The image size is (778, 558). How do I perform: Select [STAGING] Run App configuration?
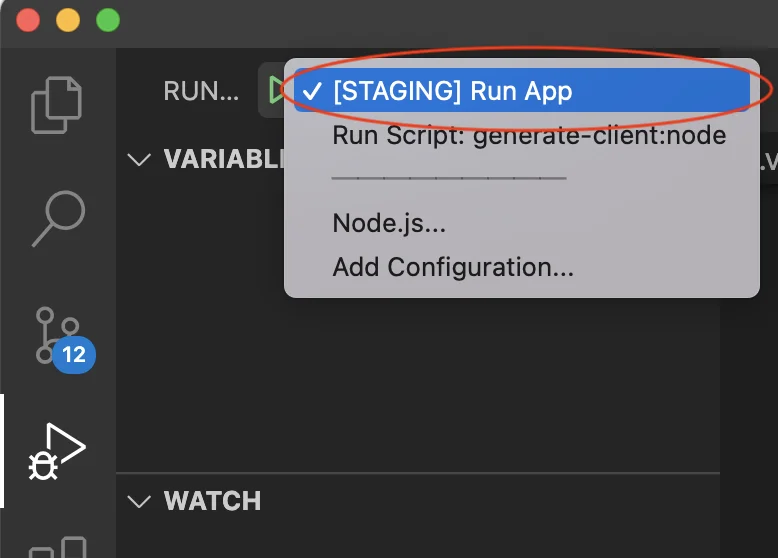[x=521, y=91]
